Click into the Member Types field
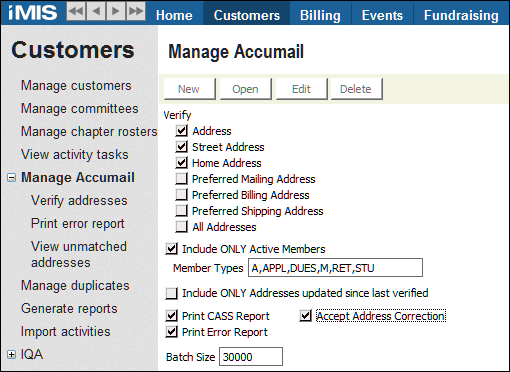This screenshot has height=372, width=510. (x=335, y=268)
